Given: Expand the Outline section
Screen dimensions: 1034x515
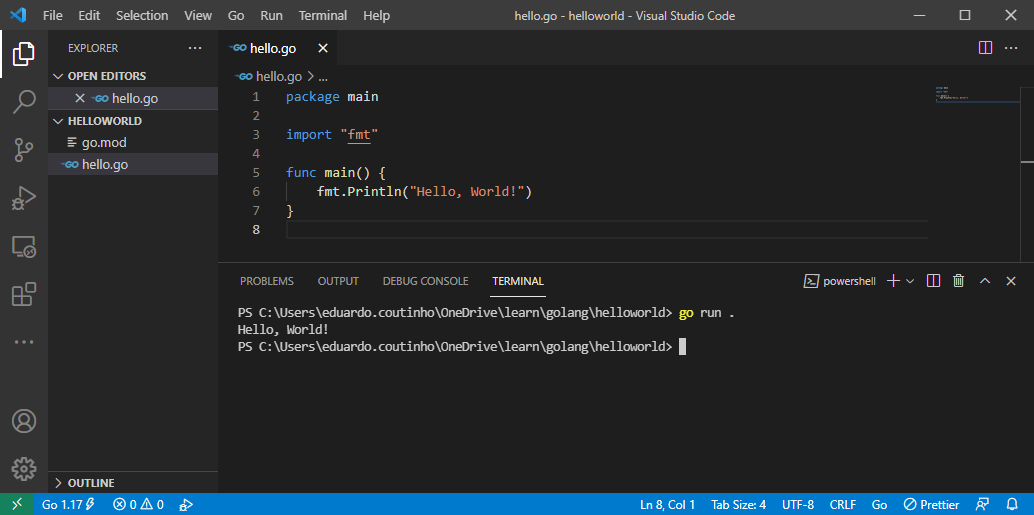Looking at the screenshot, I should tap(133, 483).
